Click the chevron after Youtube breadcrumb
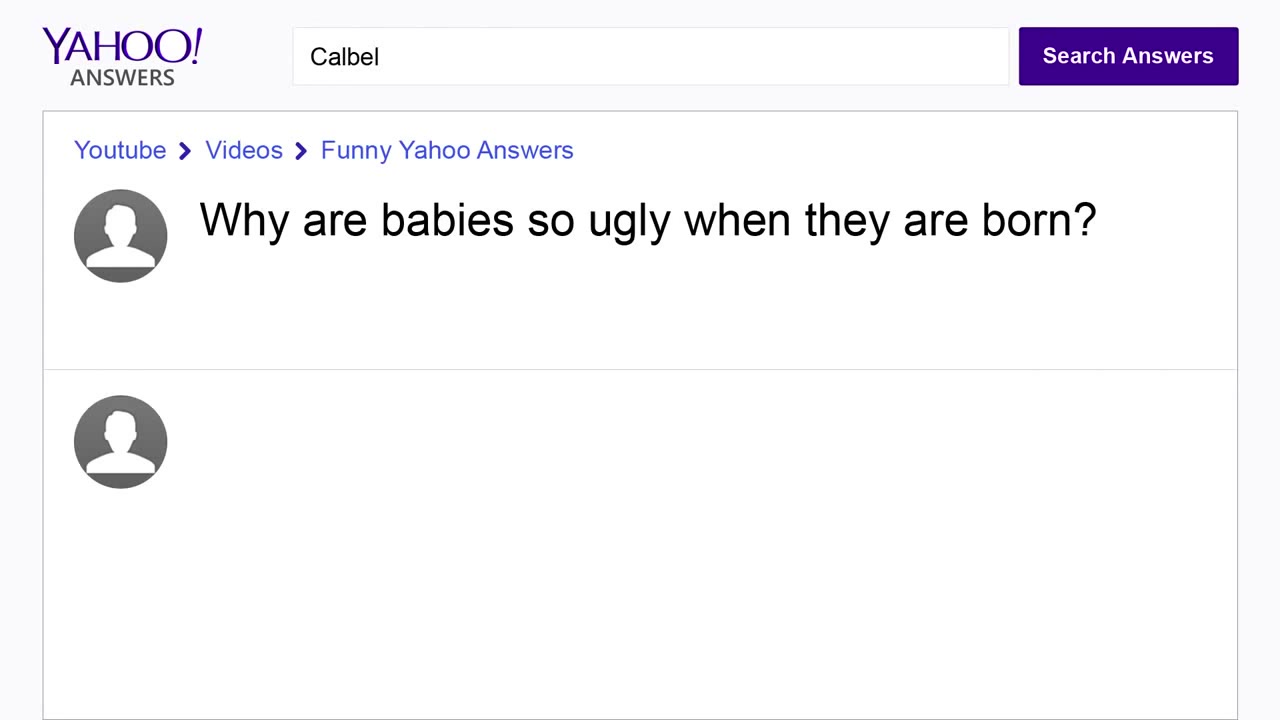The width and height of the screenshot is (1280, 720). point(184,150)
